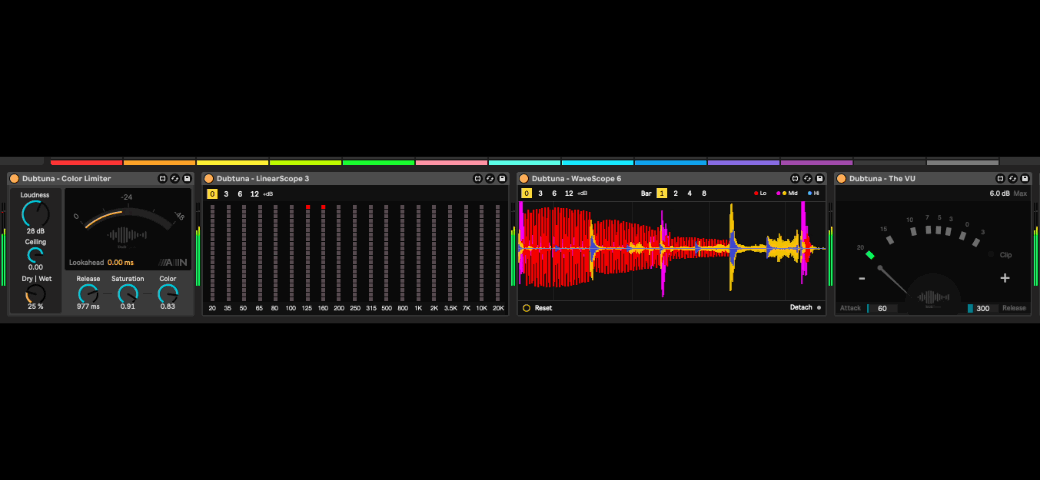Click WaveScope 6 hot-swap preset icon
The height and width of the screenshot is (480, 1040).
807,178
